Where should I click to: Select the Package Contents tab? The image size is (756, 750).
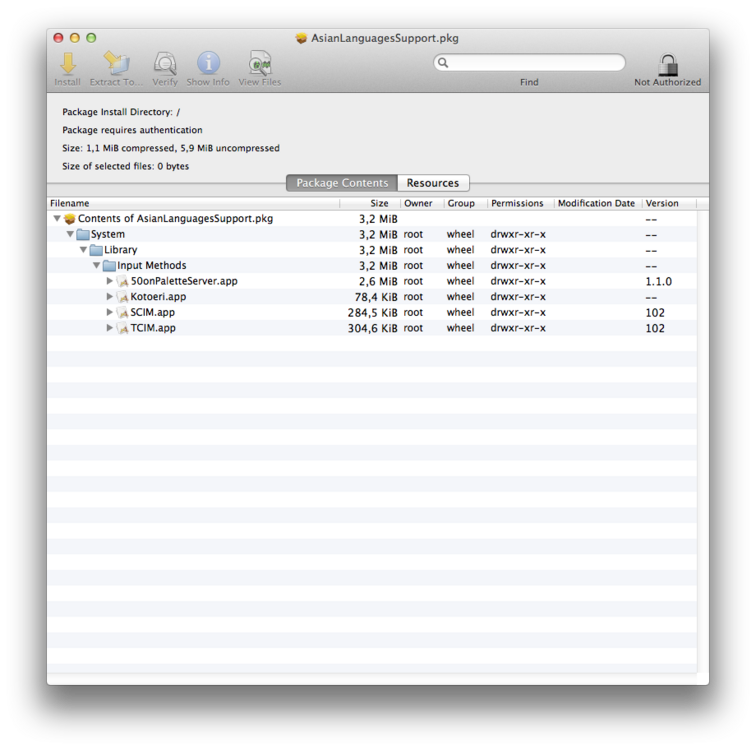[342, 183]
